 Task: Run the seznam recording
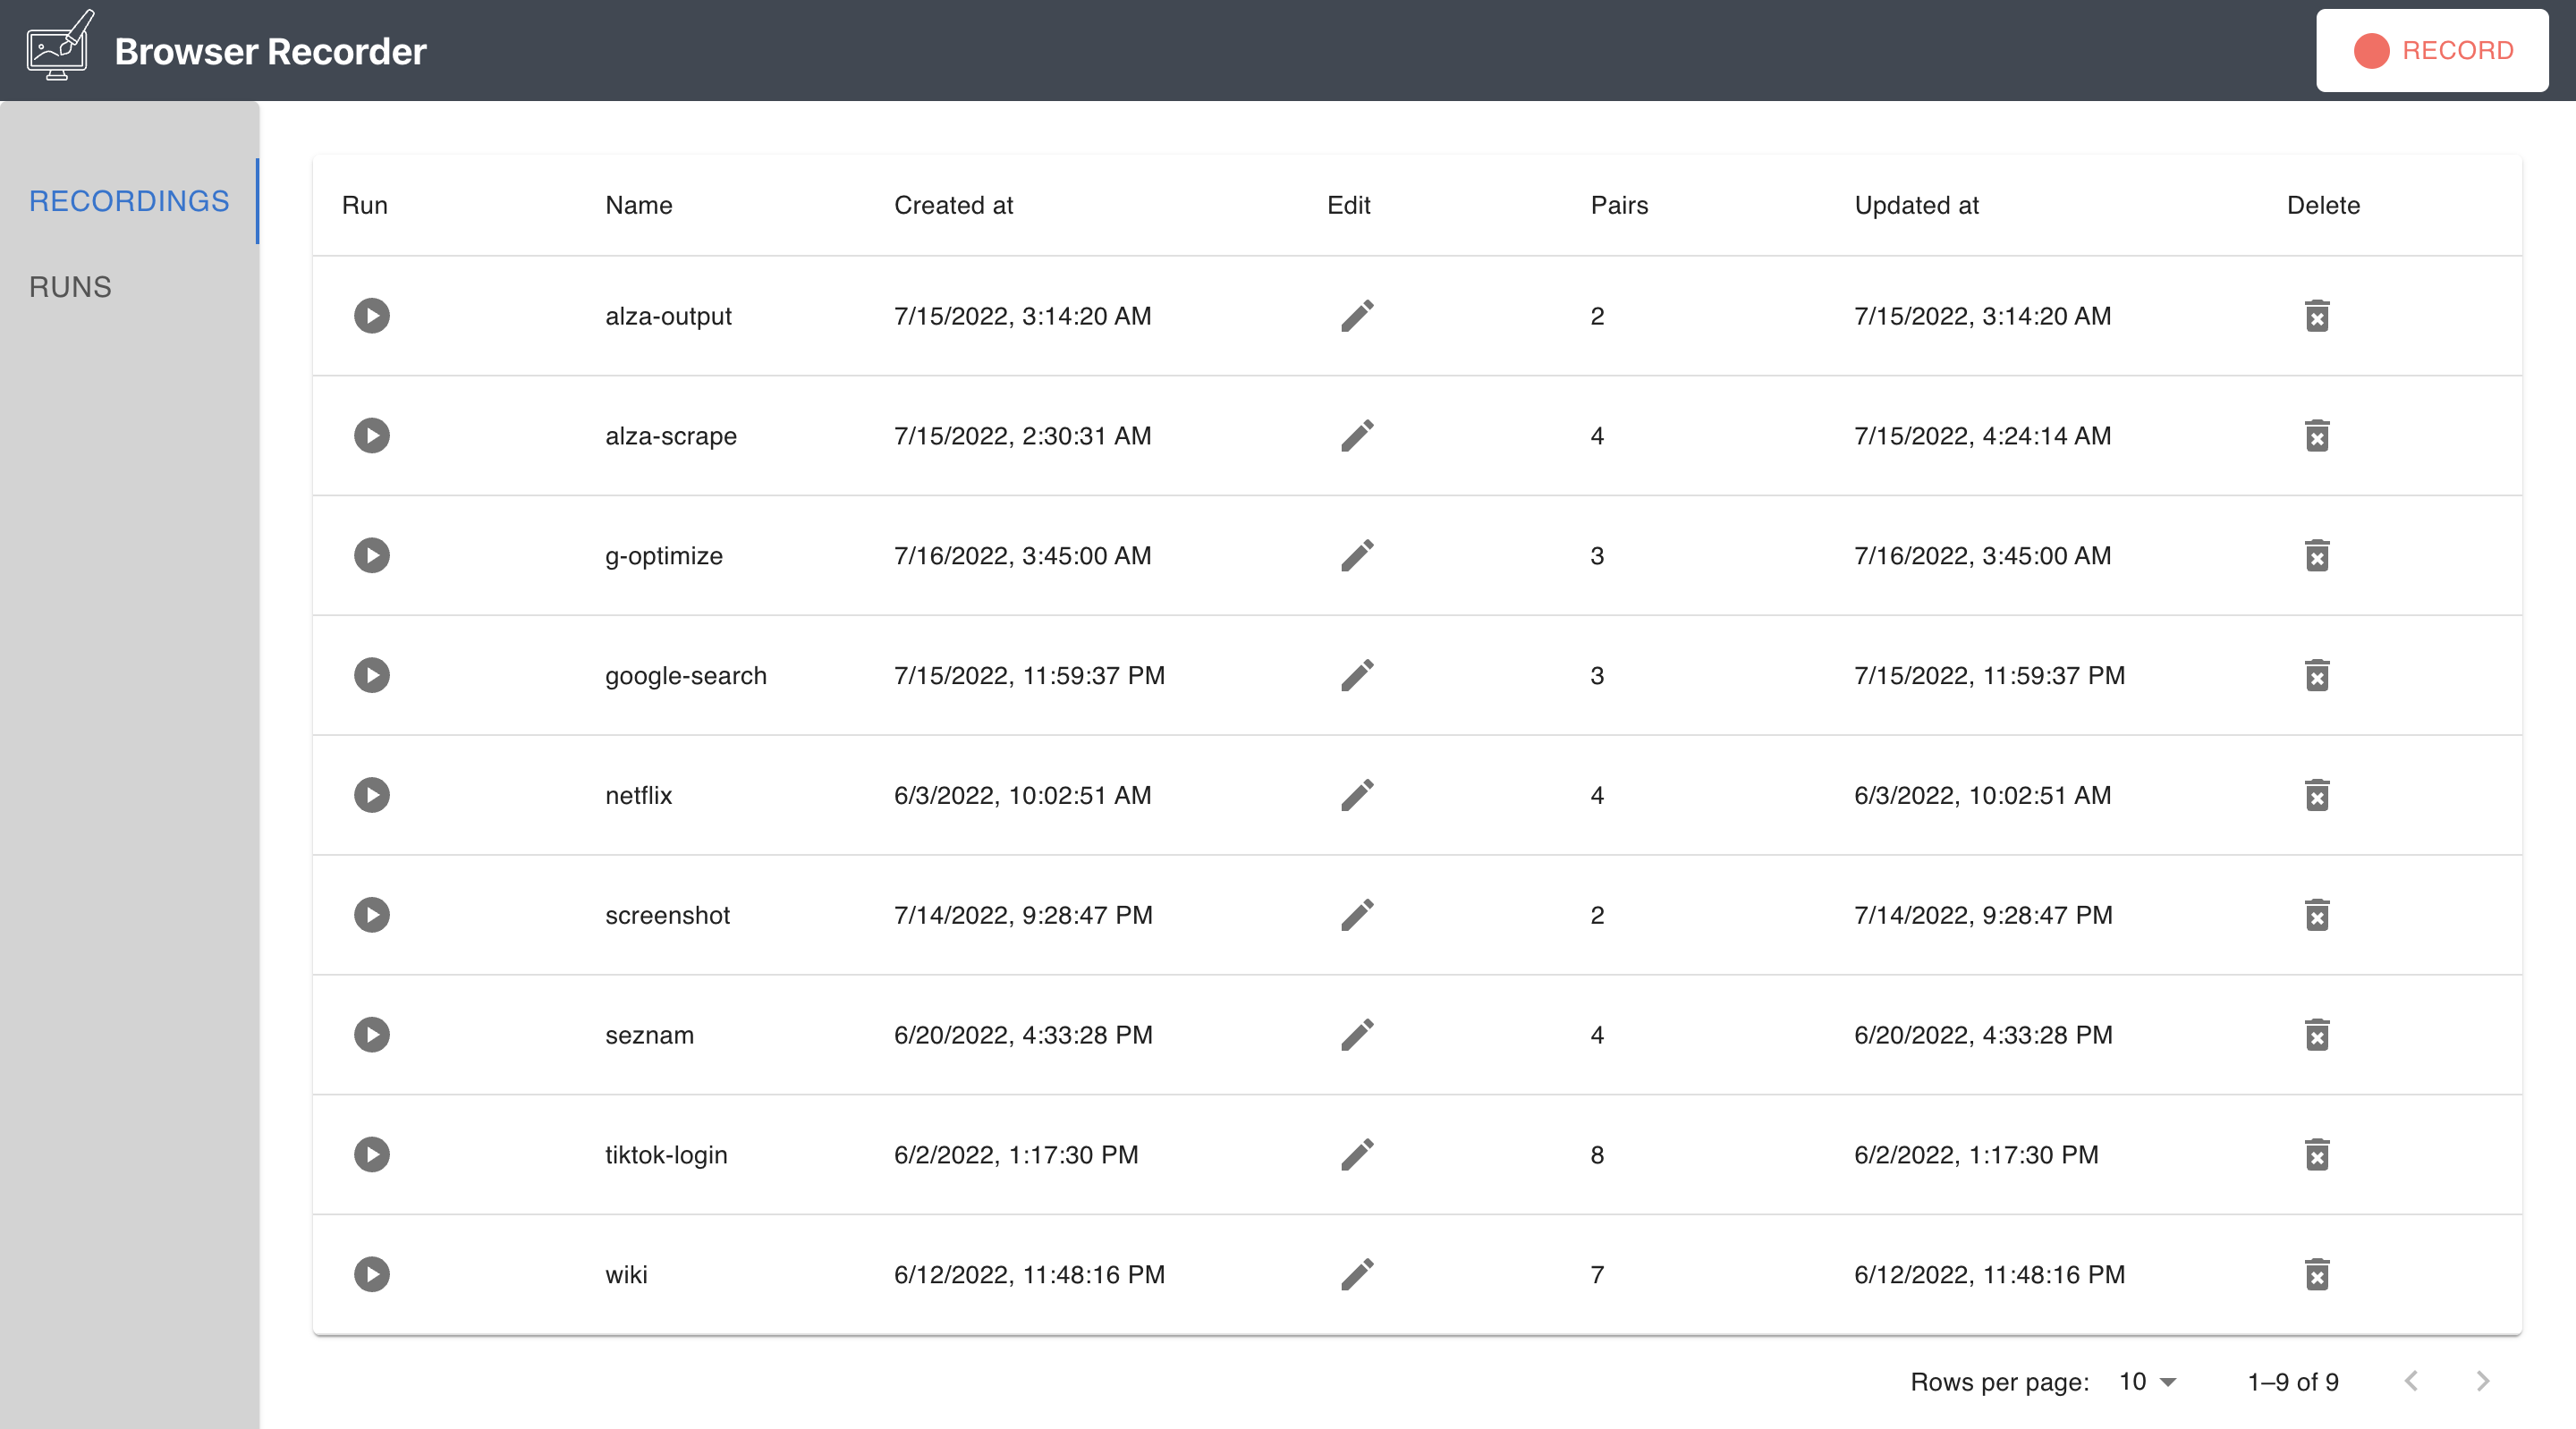pos(371,1035)
